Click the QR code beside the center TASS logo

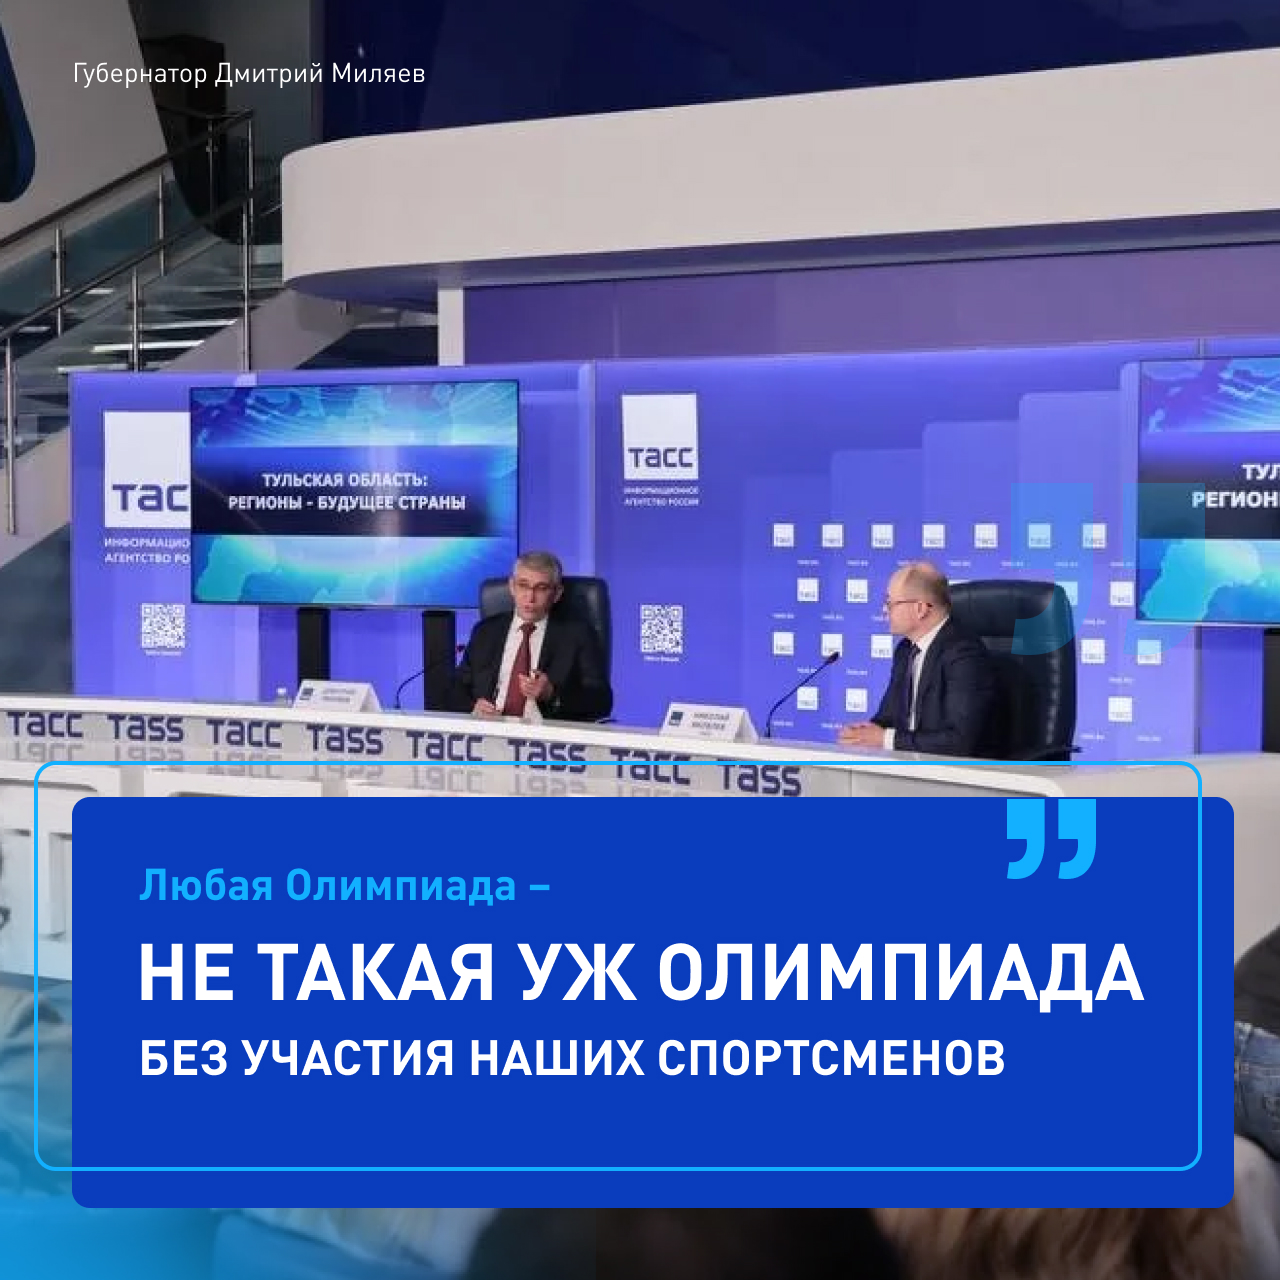(x=660, y=631)
